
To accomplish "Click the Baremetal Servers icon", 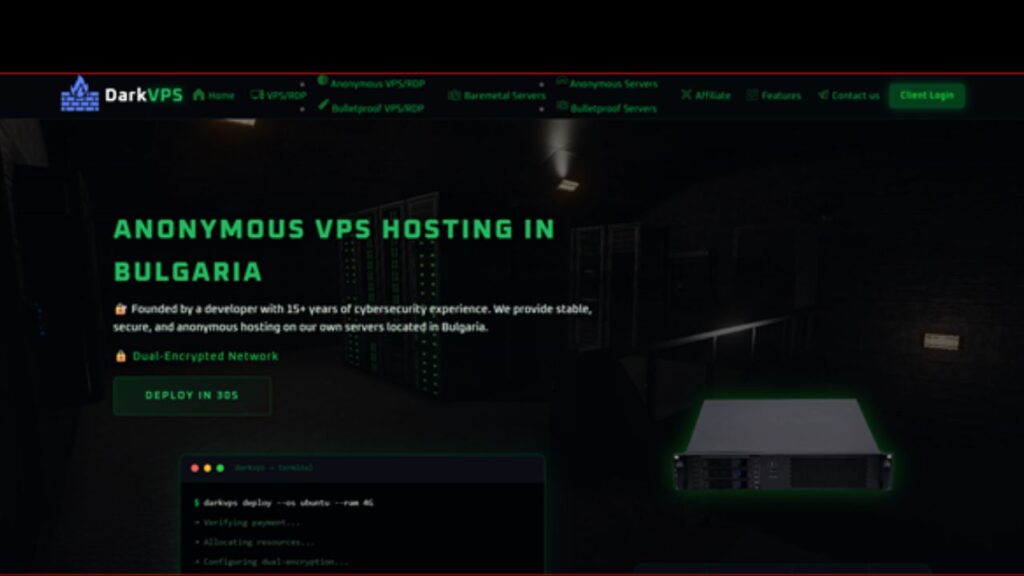I will click(454, 95).
